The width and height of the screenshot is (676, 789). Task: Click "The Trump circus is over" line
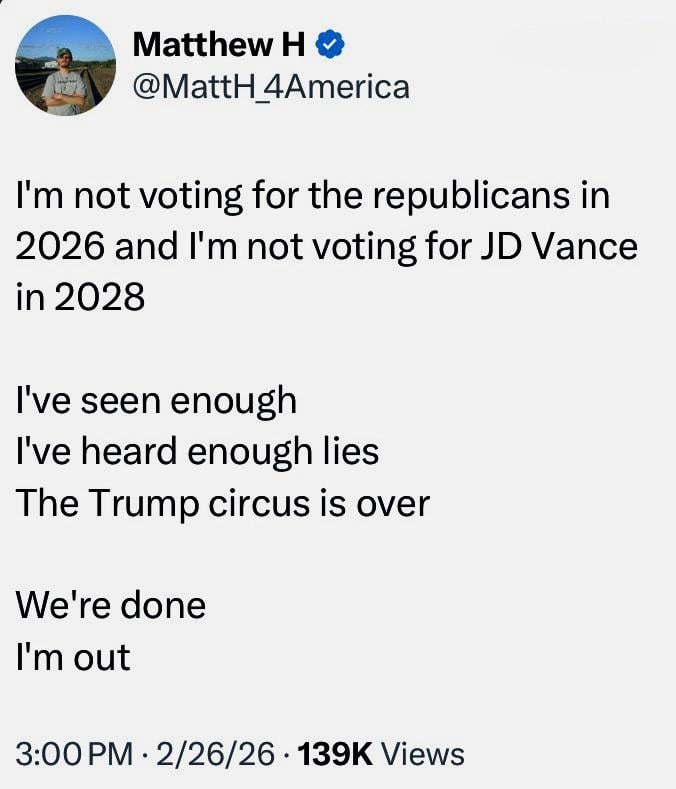click(222, 503)
